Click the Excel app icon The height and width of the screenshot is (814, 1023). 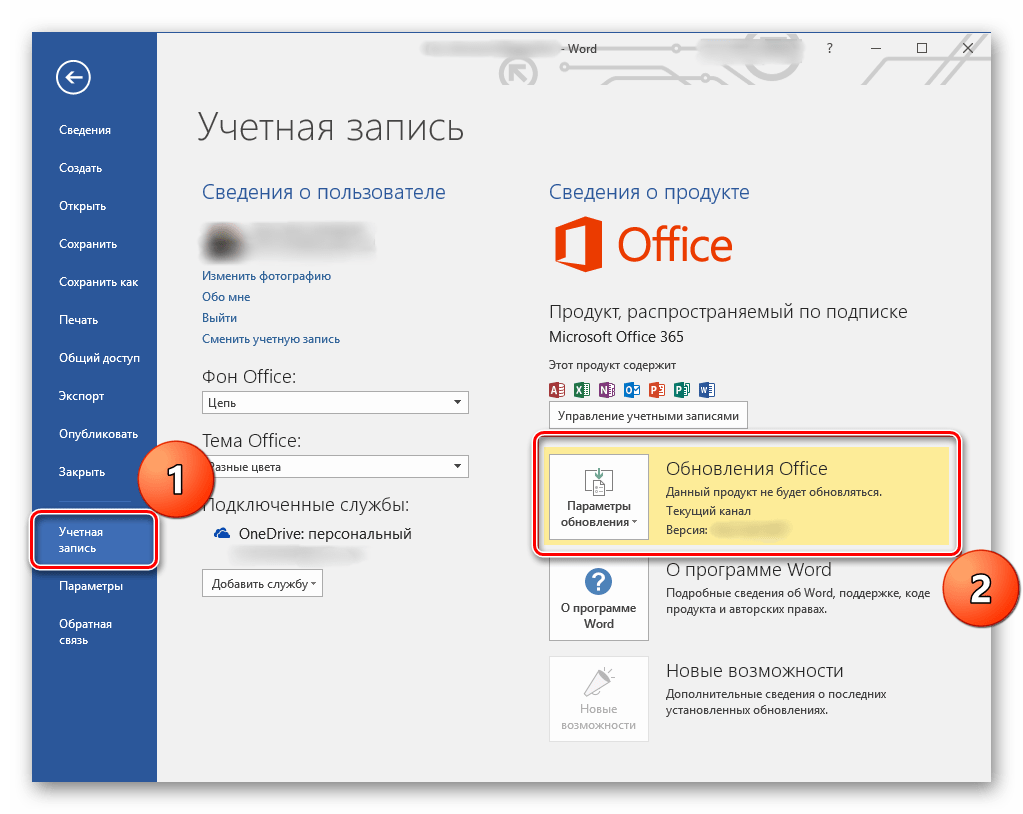click(581, 390)
